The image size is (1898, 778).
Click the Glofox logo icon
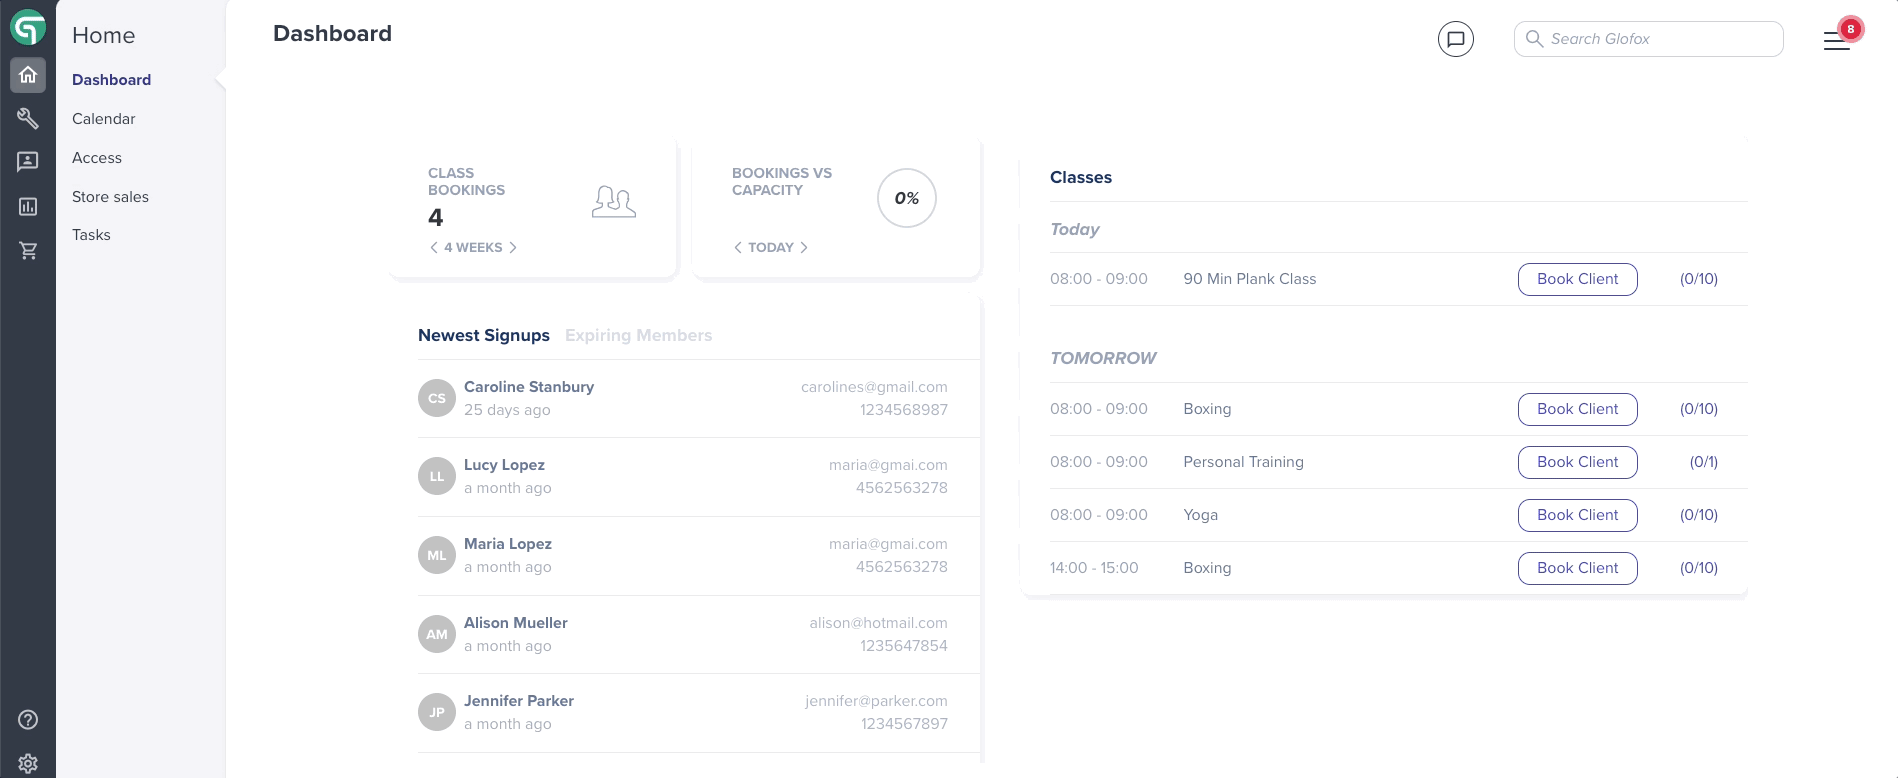pos(28,27)
